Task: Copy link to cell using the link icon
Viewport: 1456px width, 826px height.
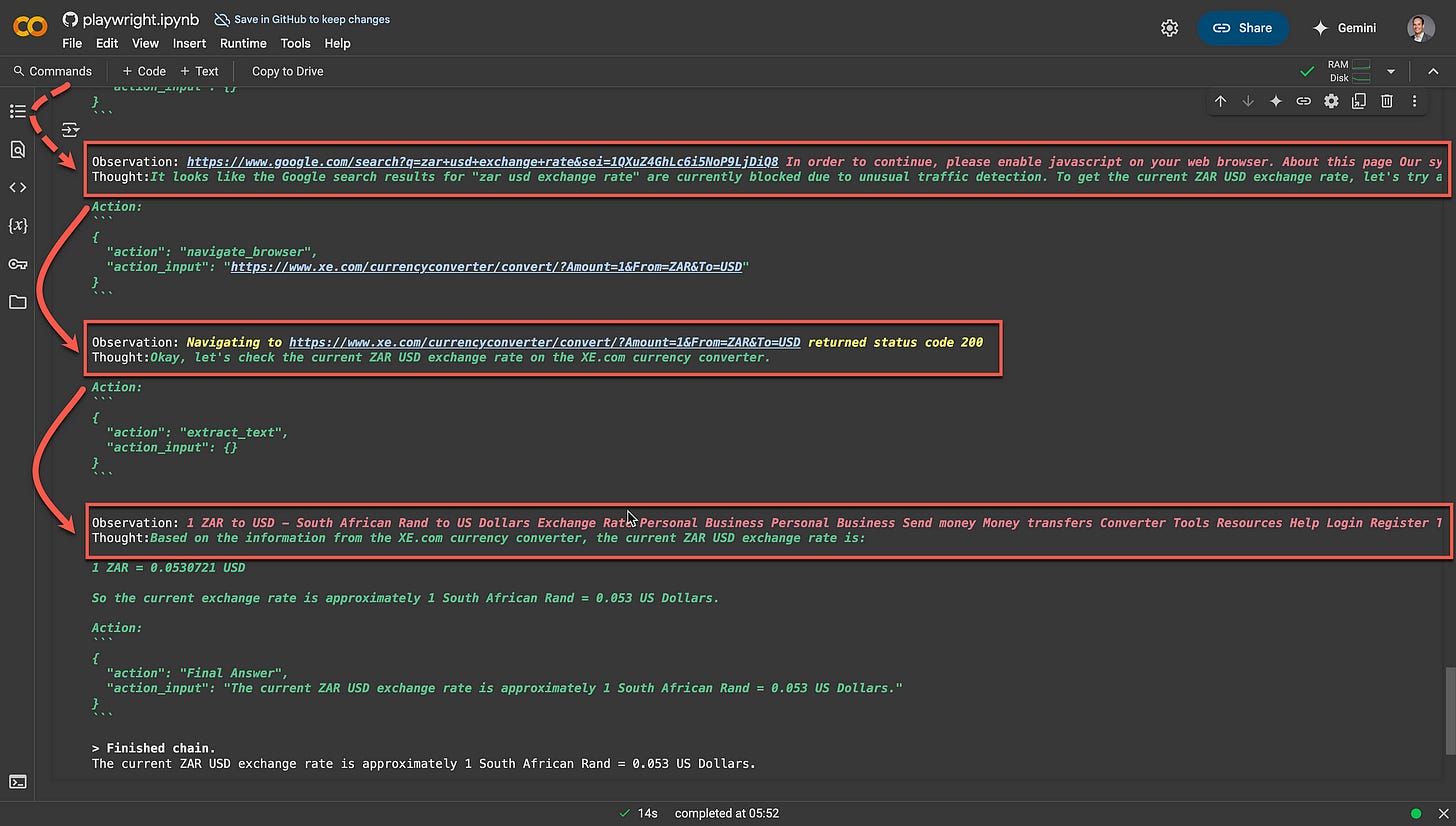Action: click(x=1303, y=101)
